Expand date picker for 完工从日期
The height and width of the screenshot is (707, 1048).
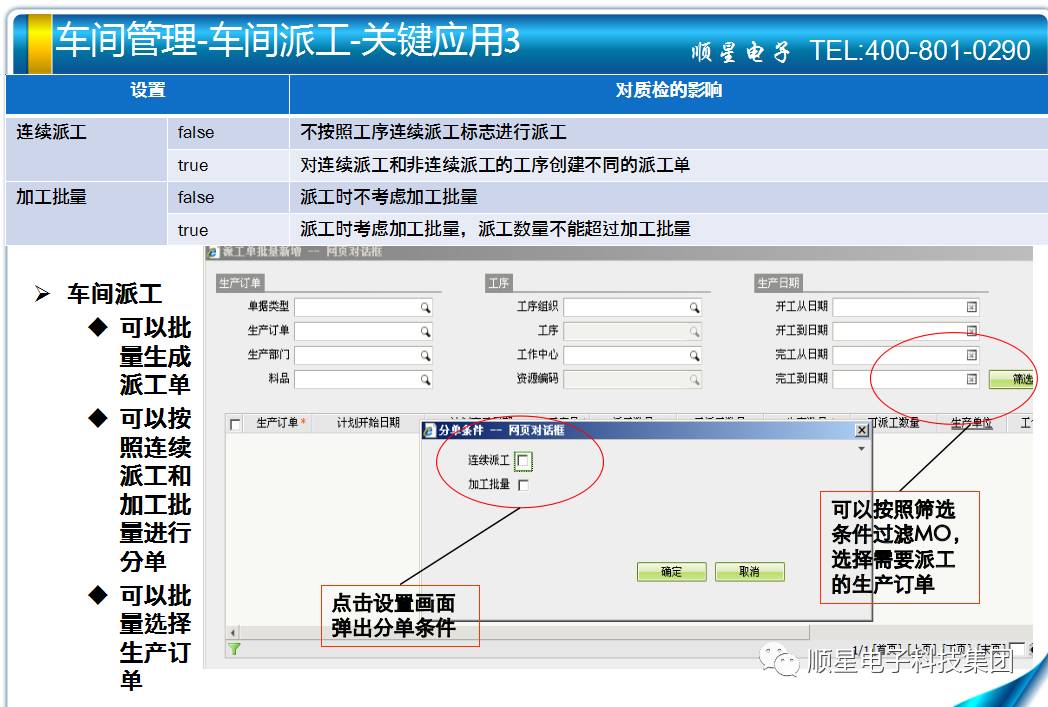point(971,355)
